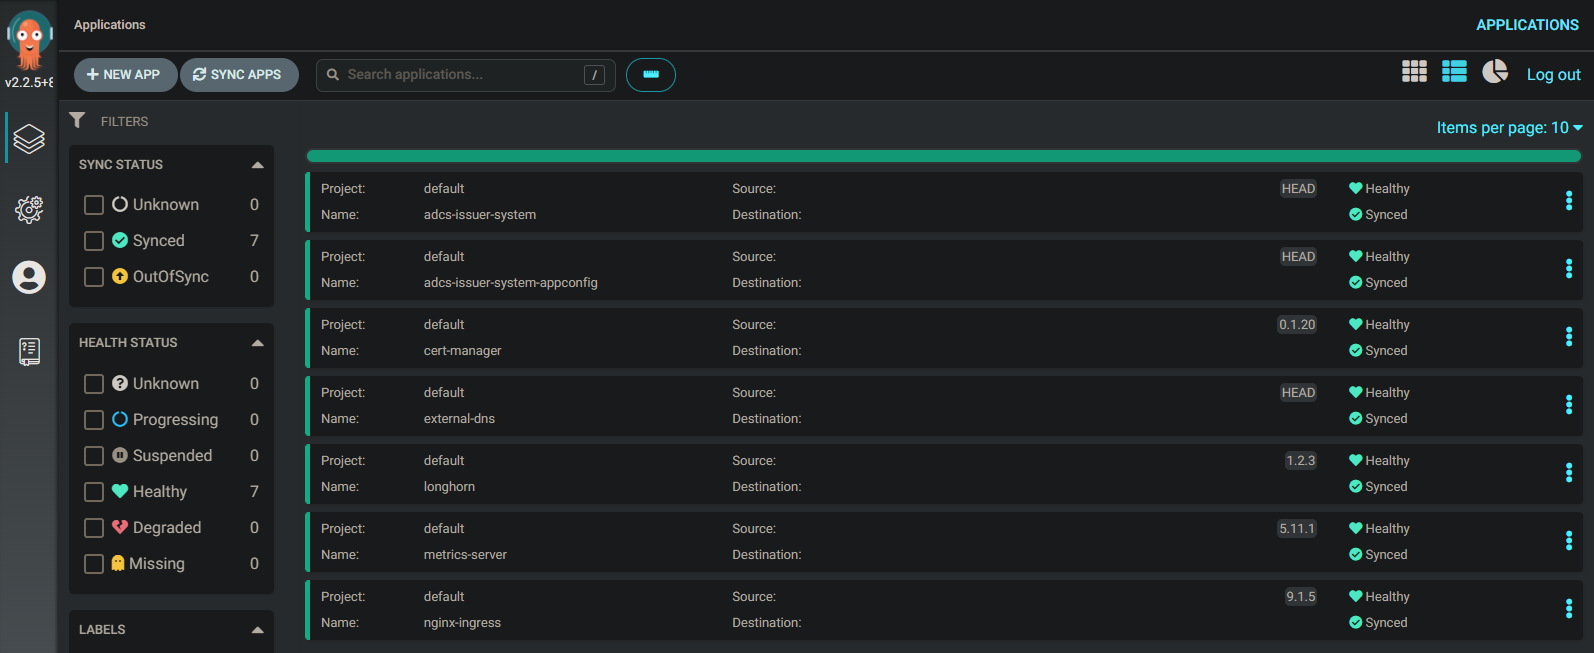The width and height of the screenshot is (1594, 653).
Task: Switch to tiles grid view
Action: coord(1414,72)
